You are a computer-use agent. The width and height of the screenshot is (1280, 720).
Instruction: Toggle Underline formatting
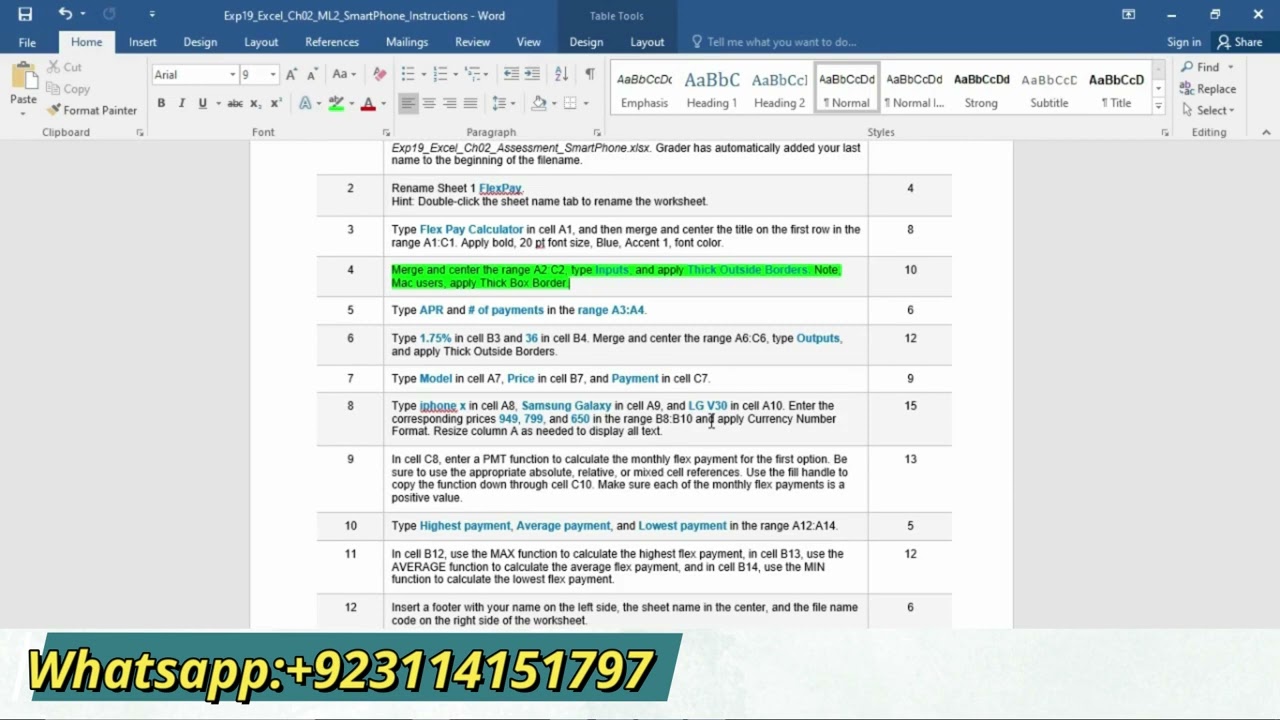tap(202, 103)
